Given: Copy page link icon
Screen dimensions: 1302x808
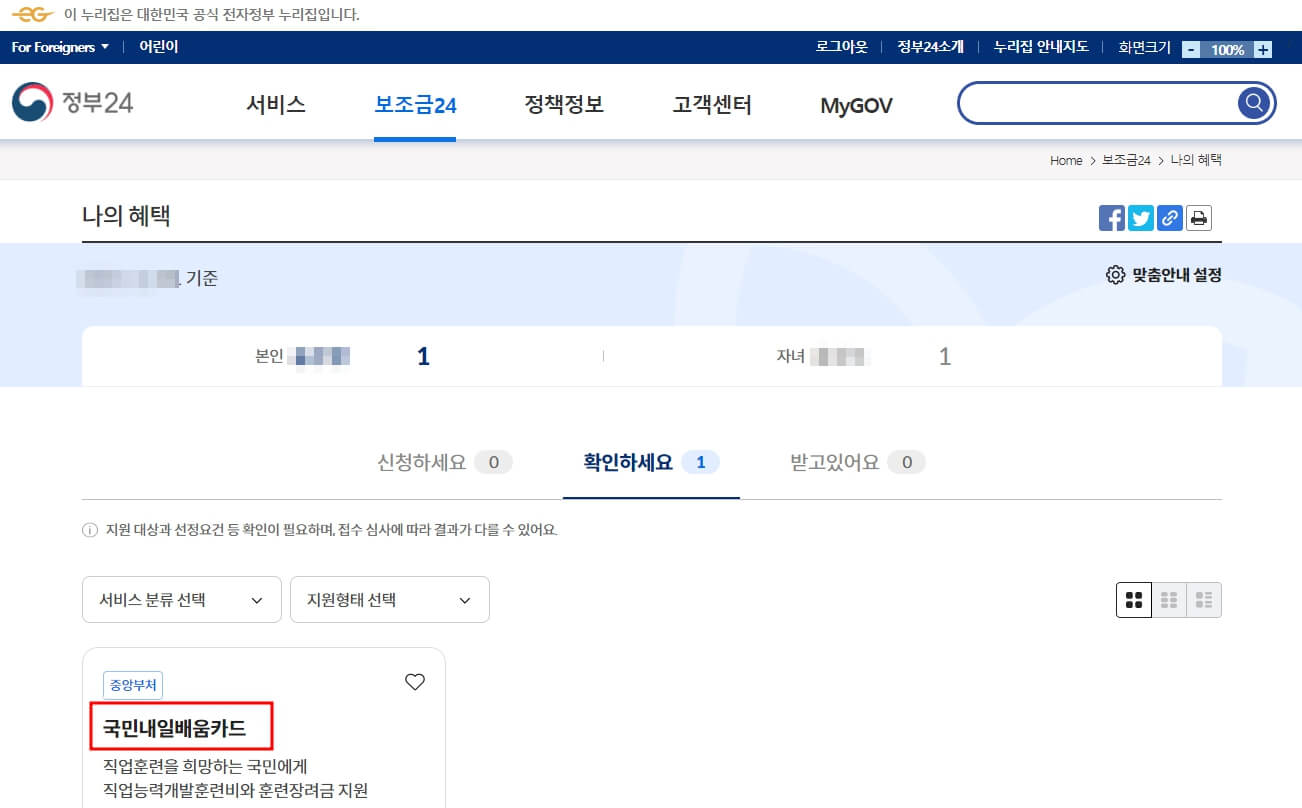Looking at the screenshot, I should (1170, 218).
